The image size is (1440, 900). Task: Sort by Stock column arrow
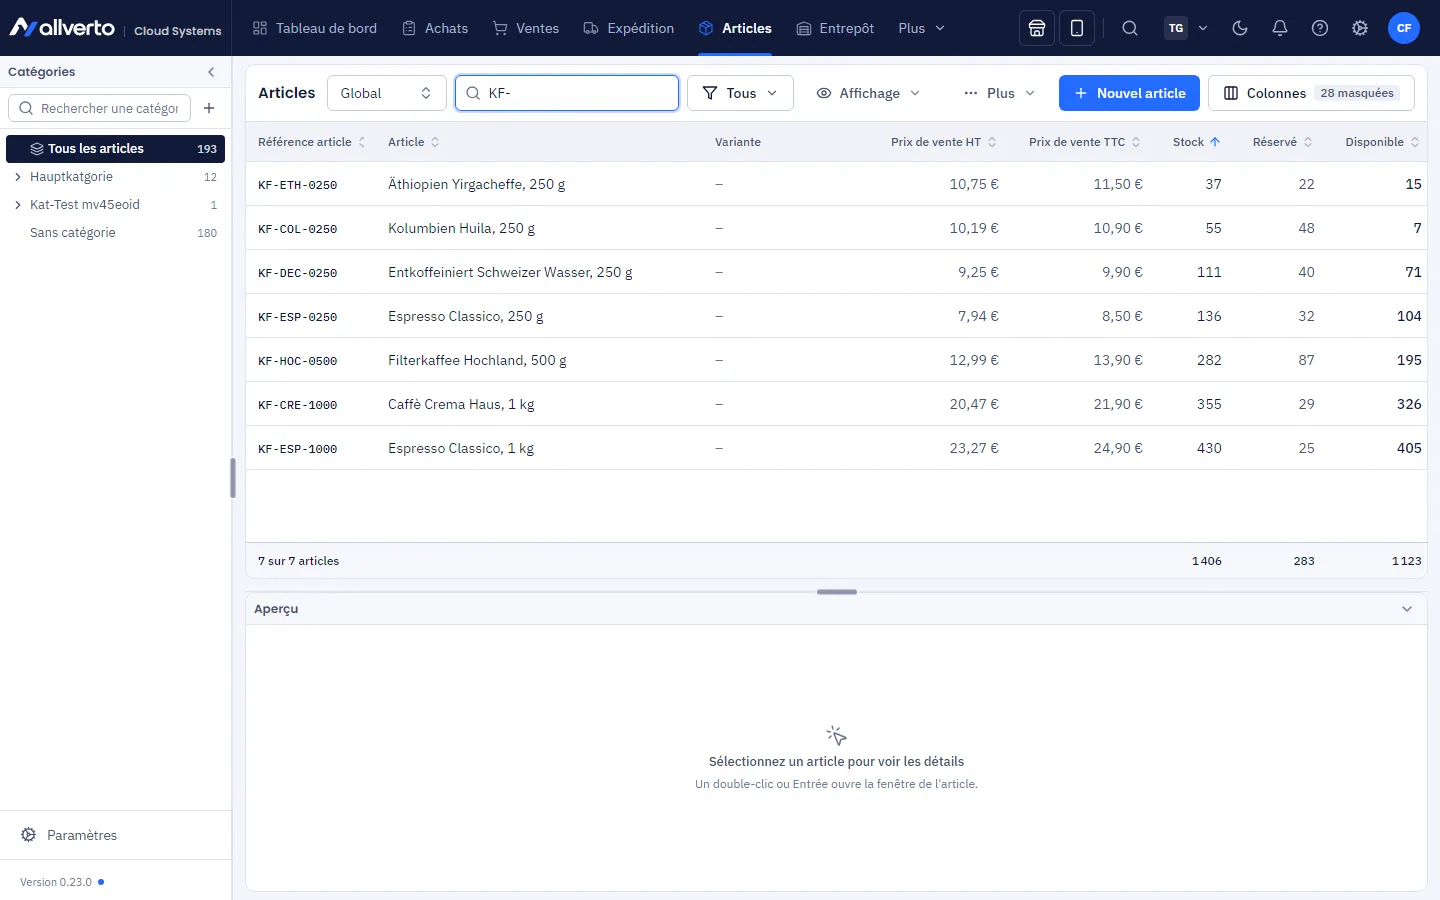coord(1196,142)
